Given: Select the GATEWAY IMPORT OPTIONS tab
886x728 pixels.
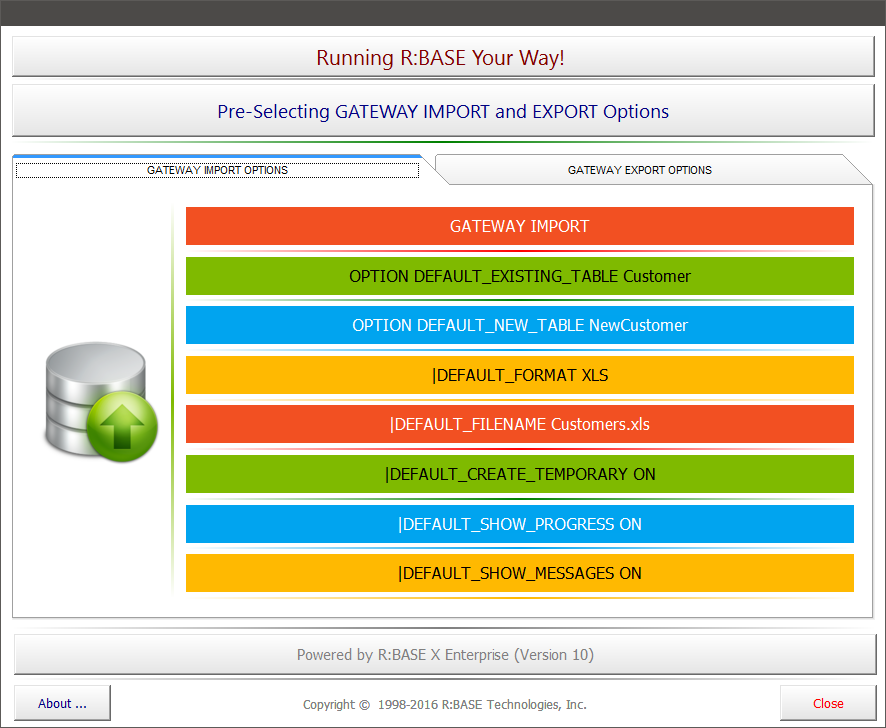Looking at the screenshot, I should point(217,170).
